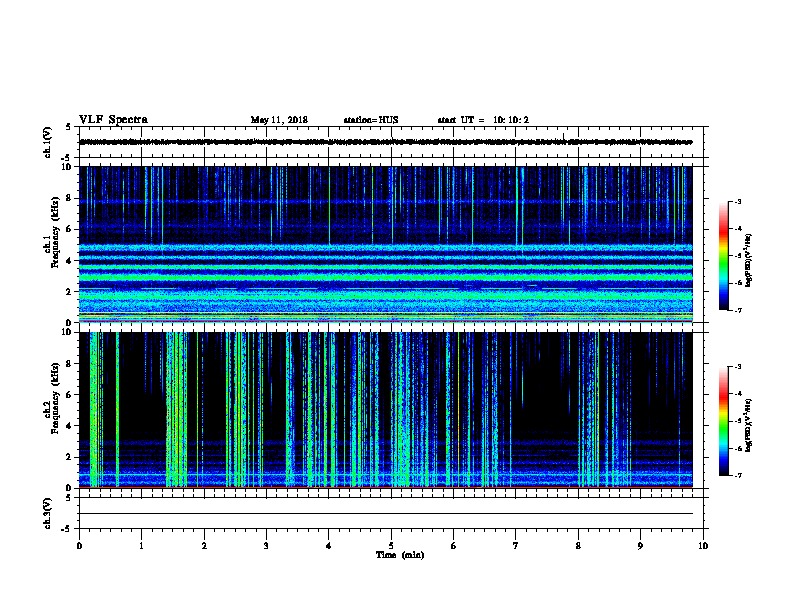Select the 'start UT = 10:10: 2' text
The height and width of the screenshot is (612, 792).
point(483,120)
